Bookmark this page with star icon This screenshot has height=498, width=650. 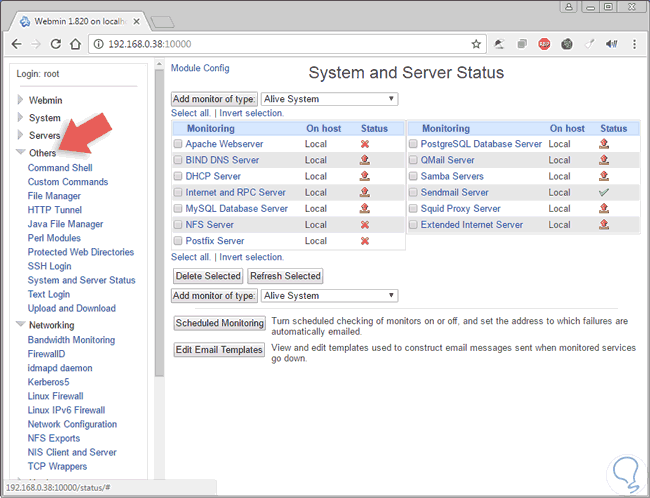[476, 44]
